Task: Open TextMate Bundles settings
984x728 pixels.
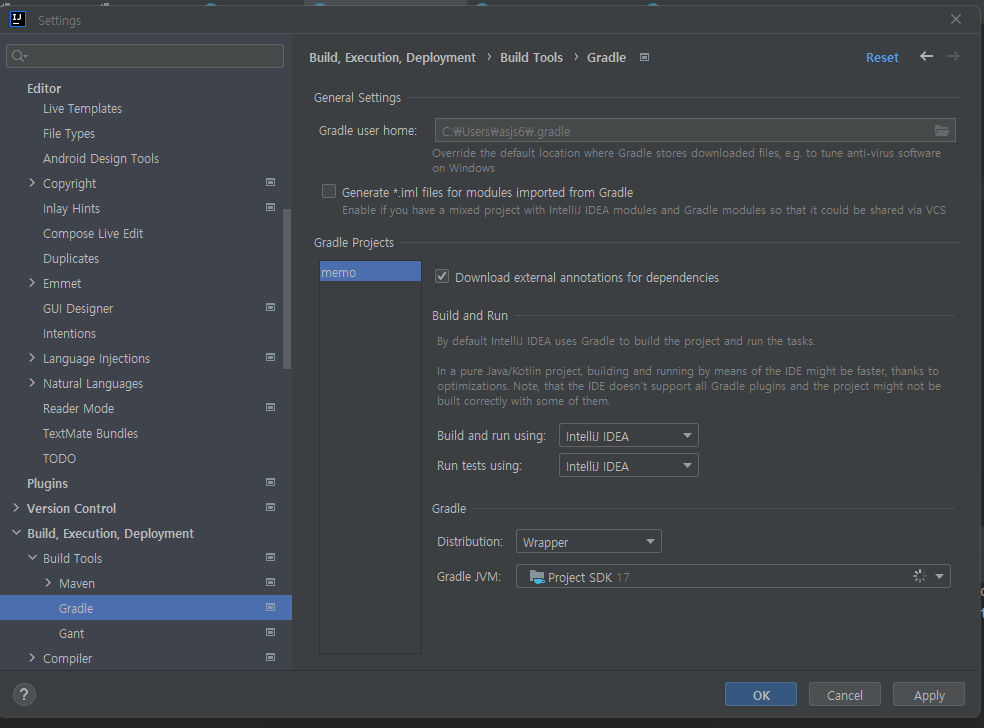Action: tap(90, 434)
